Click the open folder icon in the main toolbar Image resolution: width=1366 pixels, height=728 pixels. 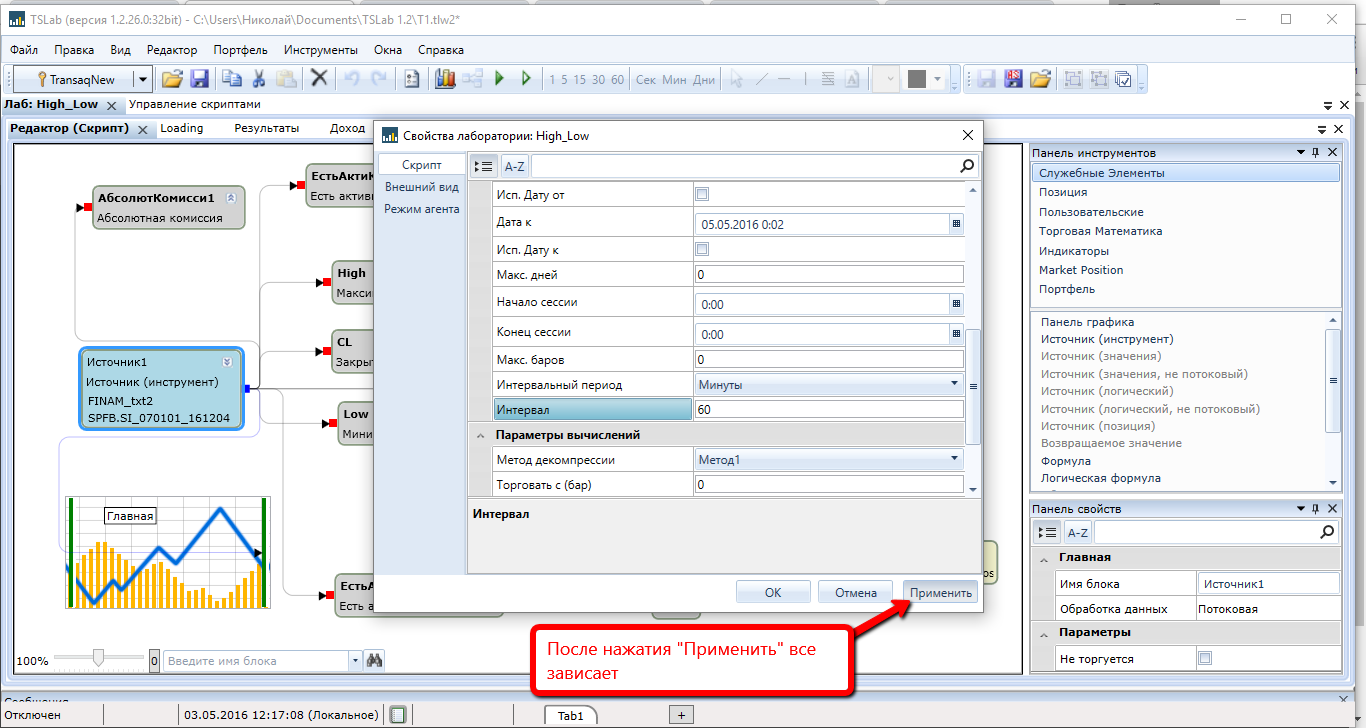(172, 79)
